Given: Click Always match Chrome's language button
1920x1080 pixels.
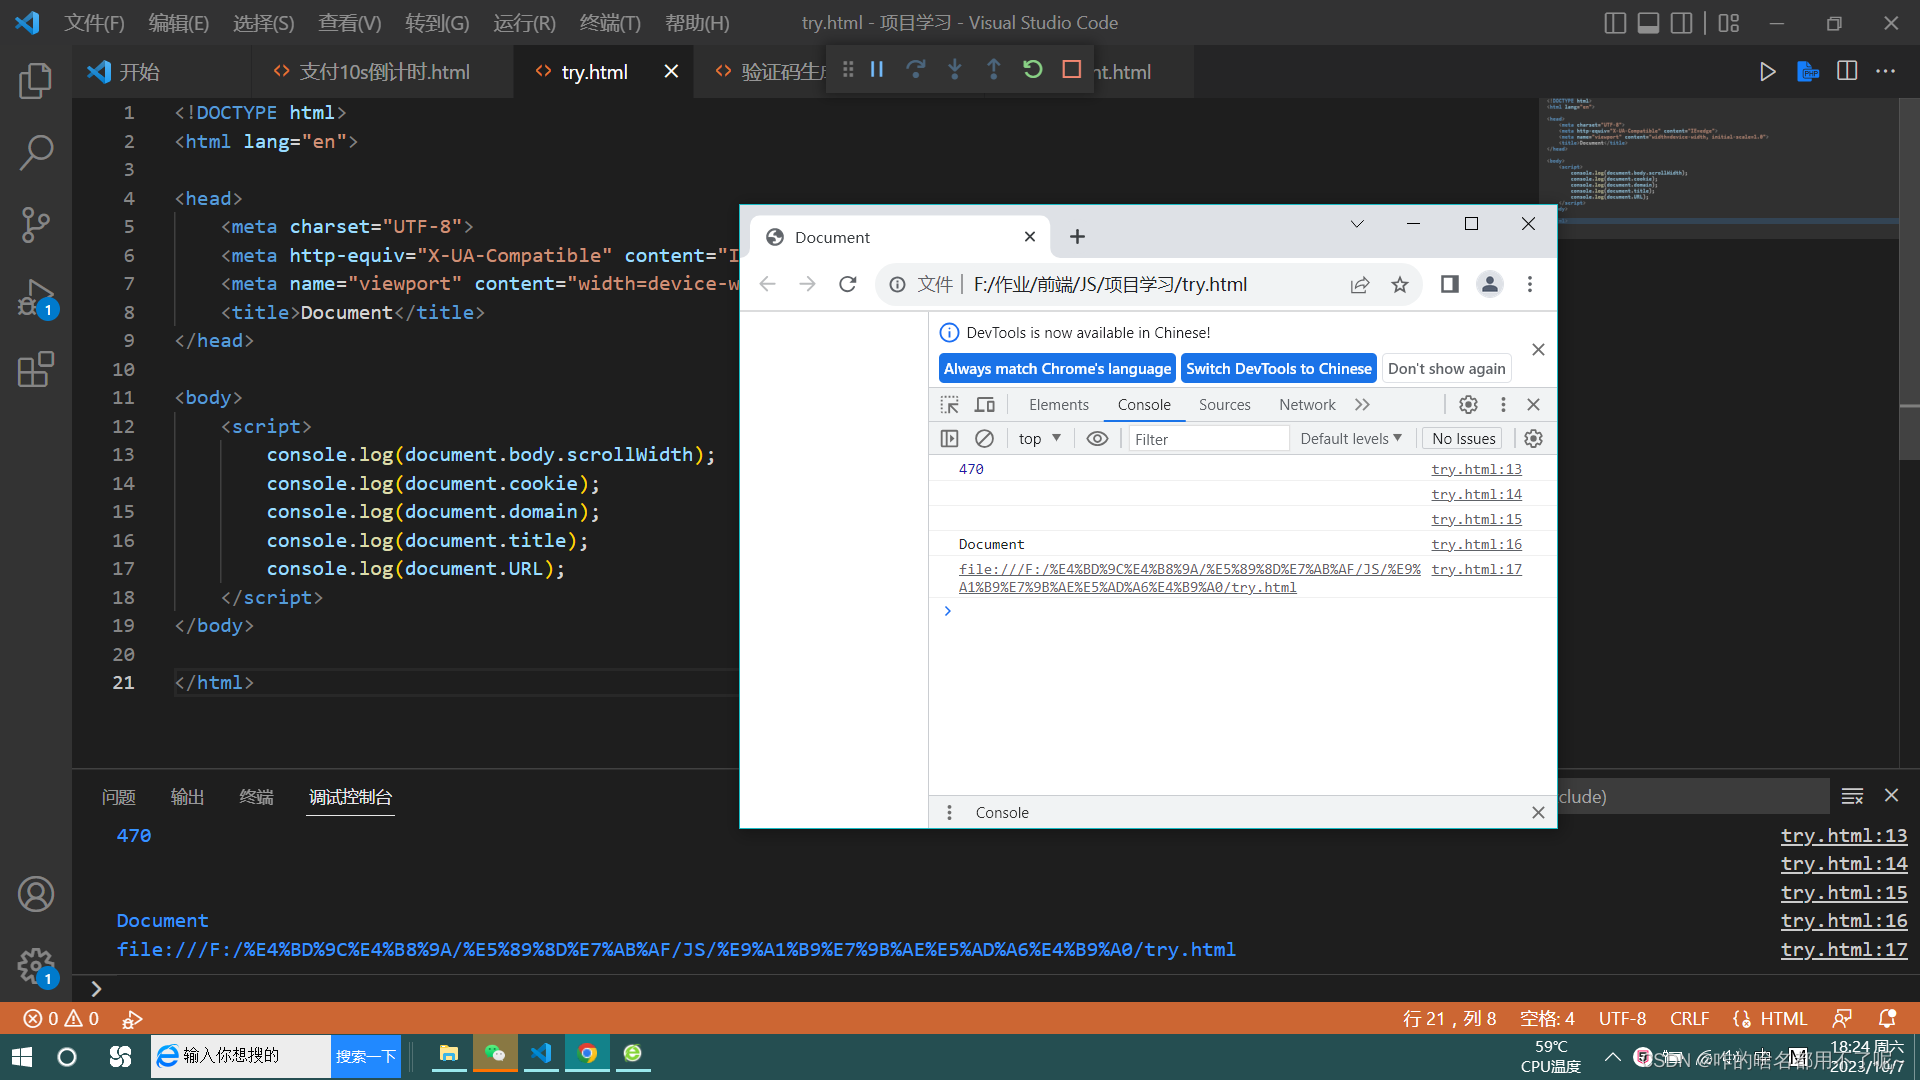Looking at the screenshot, I should (x=1057, y=368).
